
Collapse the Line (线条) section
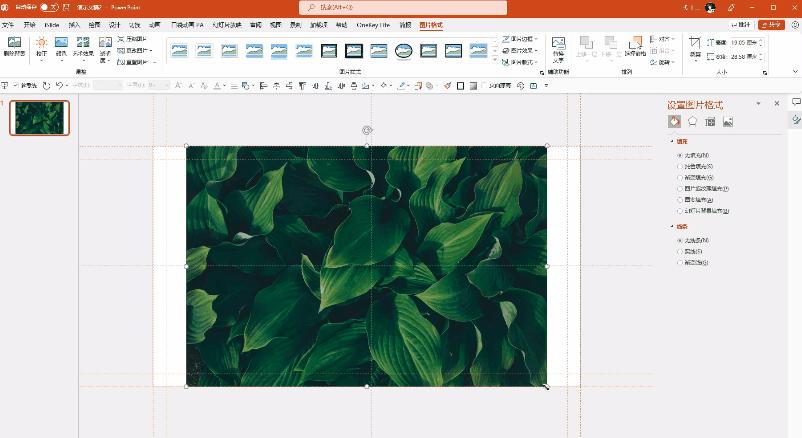point(672,226)
